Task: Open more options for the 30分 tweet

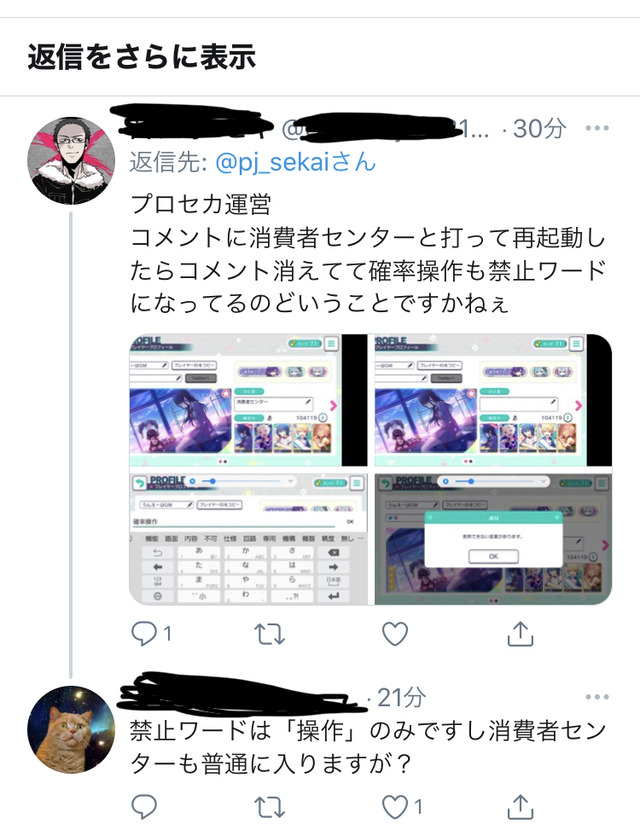Action: 597,128
